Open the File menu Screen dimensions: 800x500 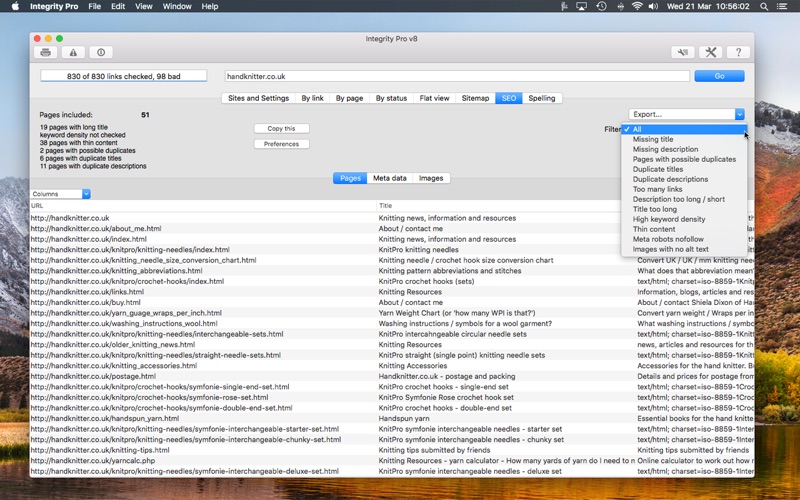coord(94,6)
